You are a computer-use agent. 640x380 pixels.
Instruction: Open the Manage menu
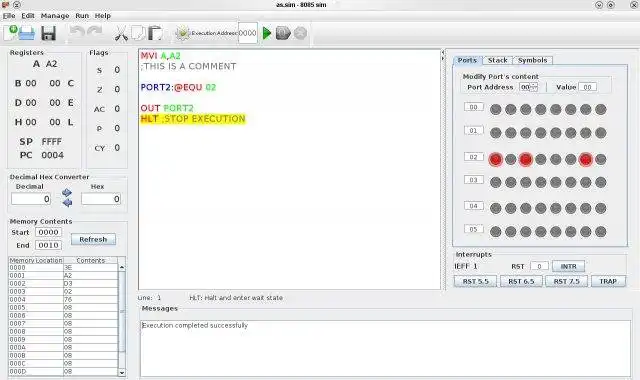pos(55,16)
